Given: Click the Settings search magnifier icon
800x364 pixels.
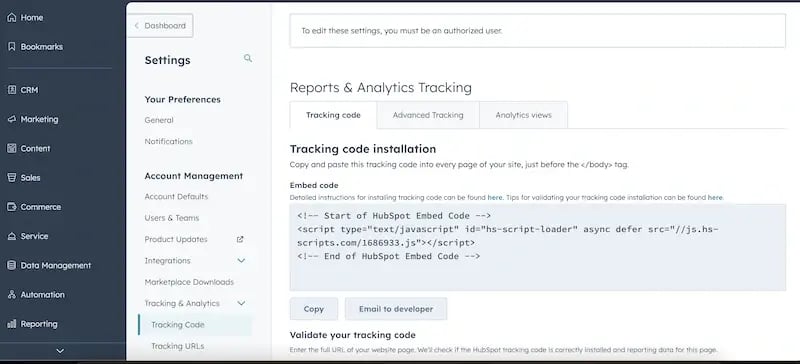Looking at the screenshot, I should point(248,58).
